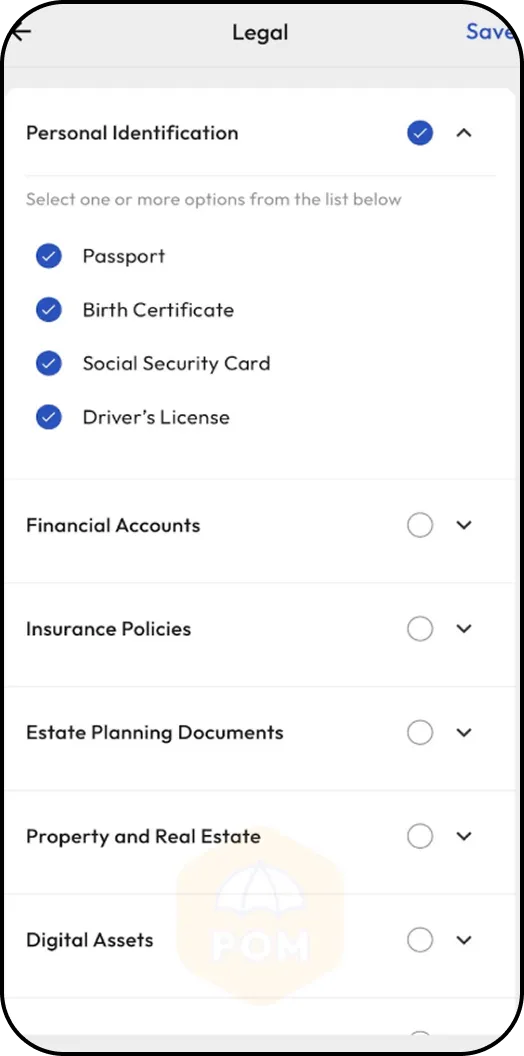Screen dimensions: 524x1056
Task: Go back using the arrow icon
Action: tap(22, 32)
